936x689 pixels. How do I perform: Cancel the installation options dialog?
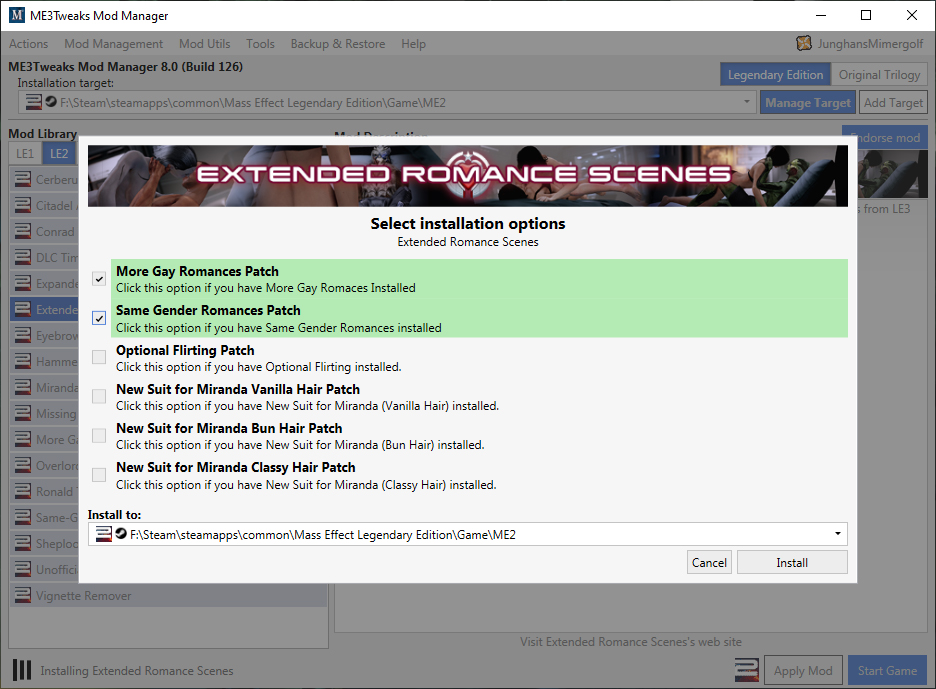point(709,562)
